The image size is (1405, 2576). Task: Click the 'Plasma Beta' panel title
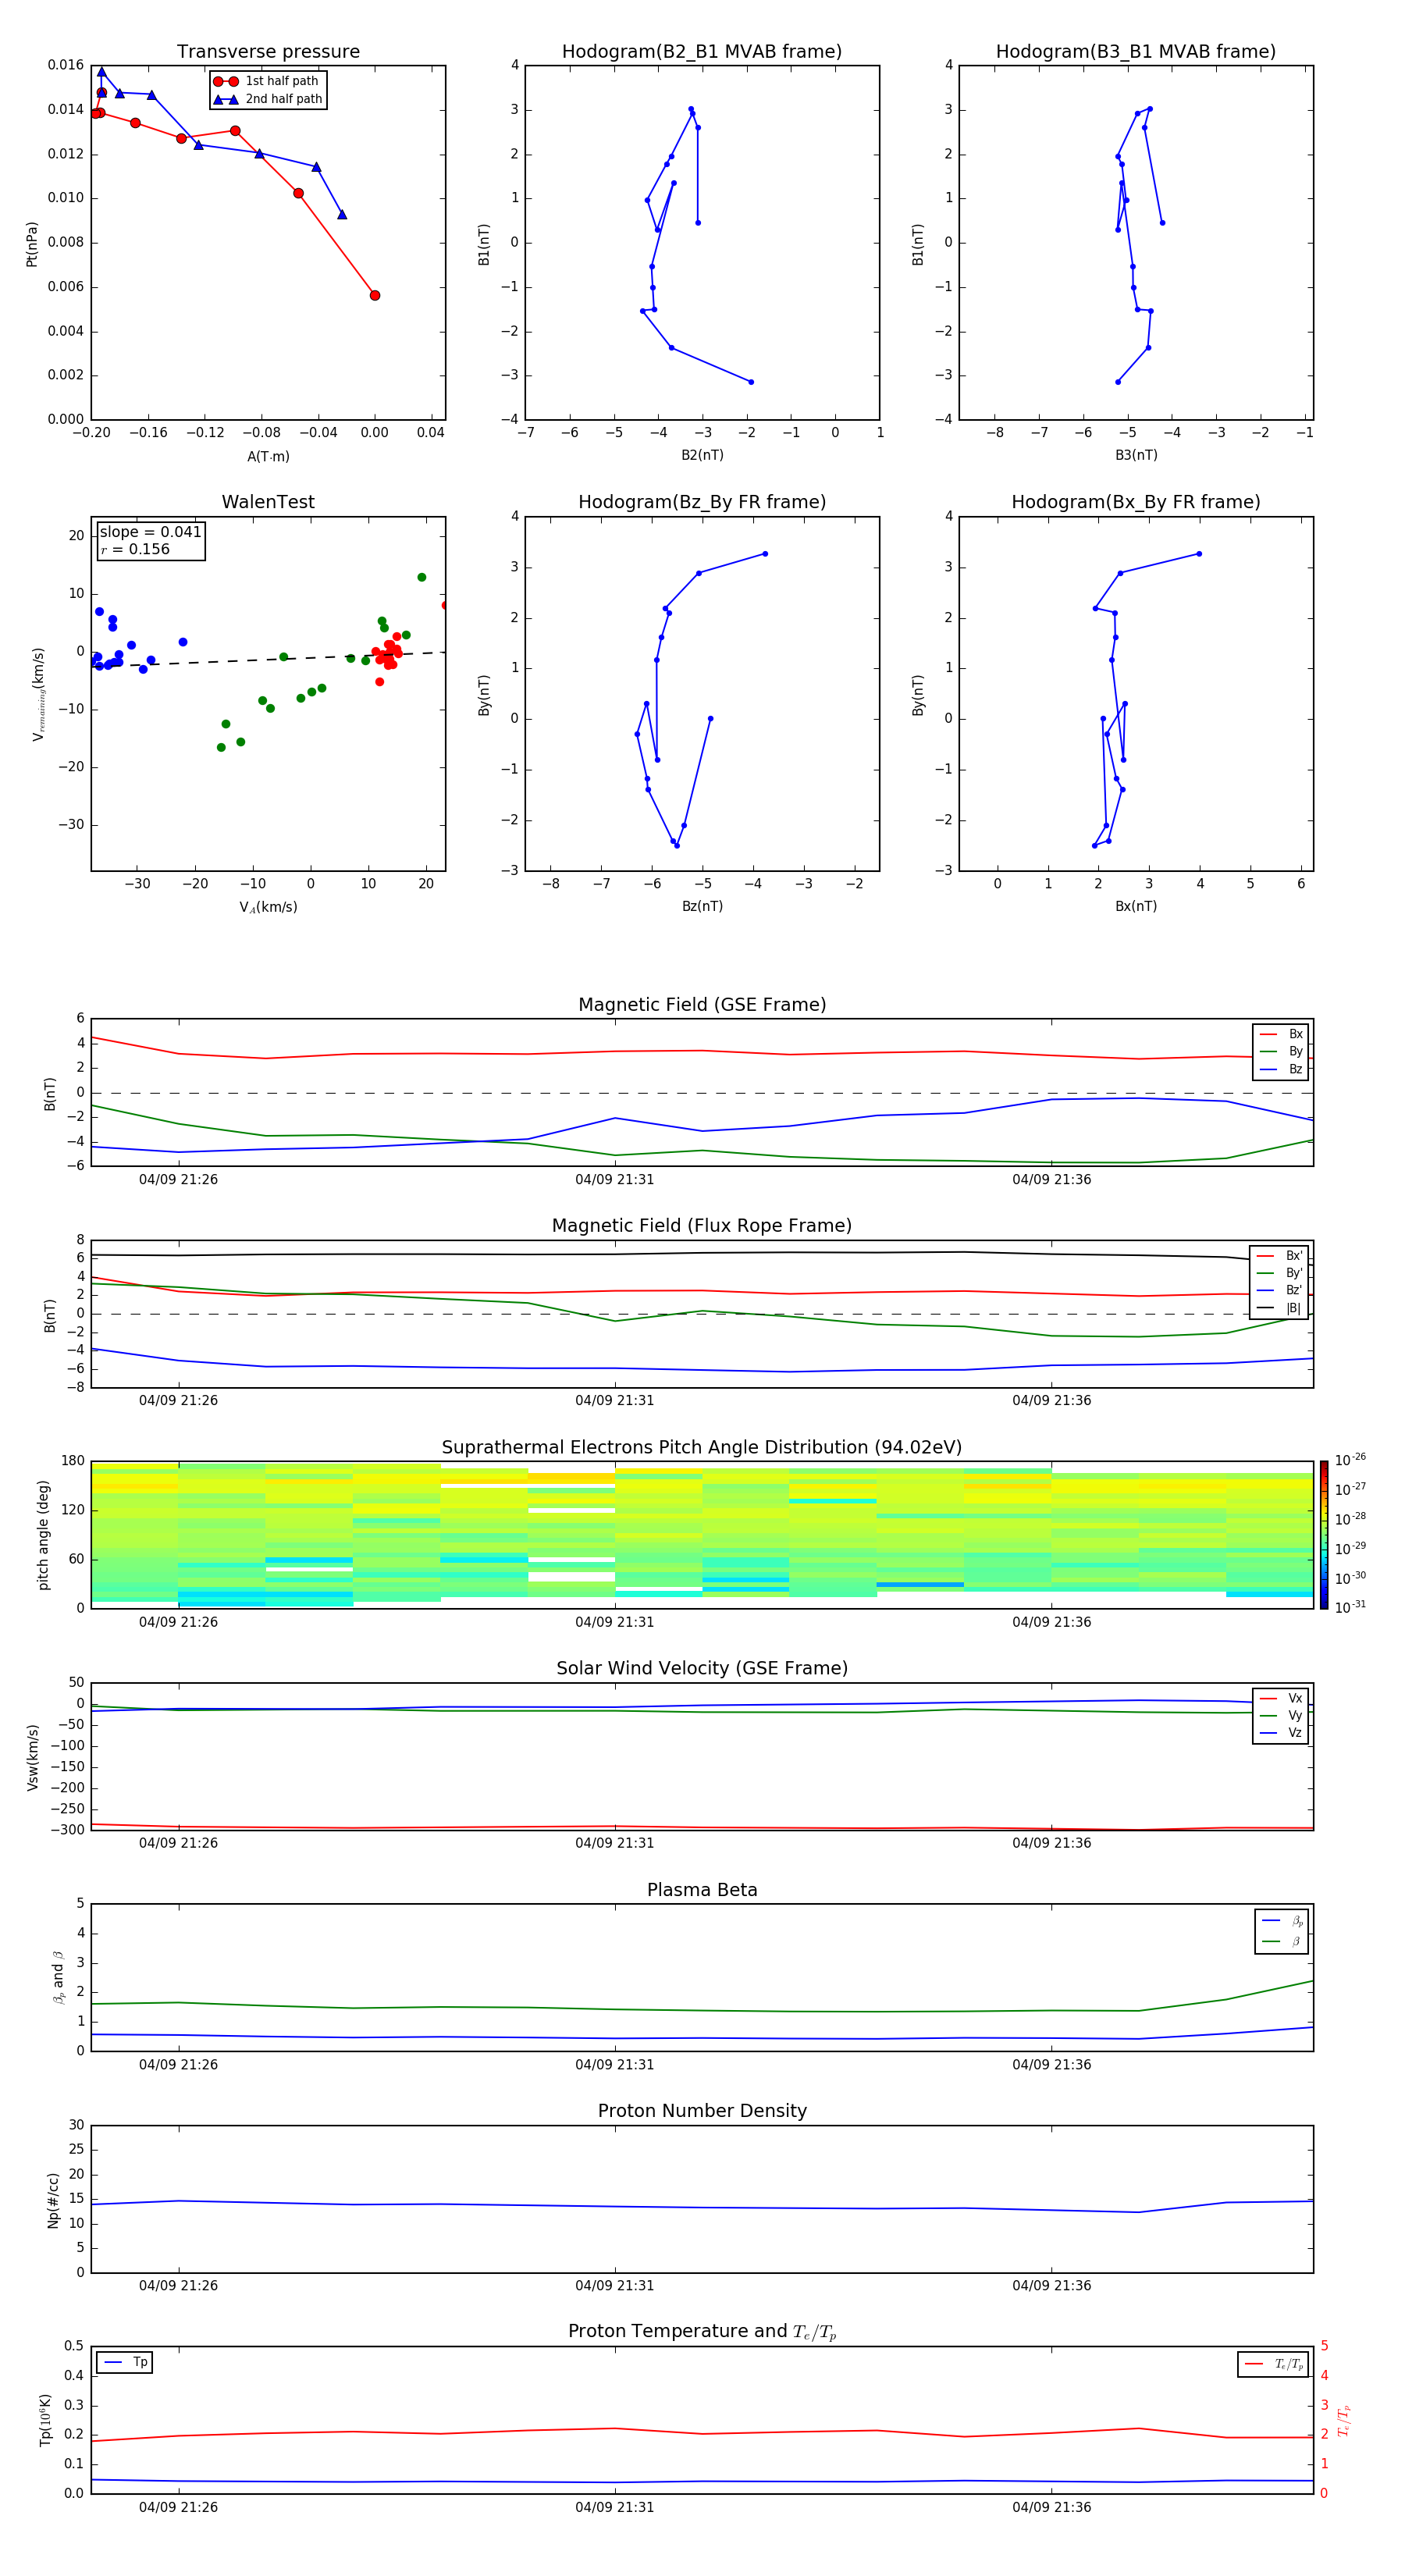point(702,1891)
